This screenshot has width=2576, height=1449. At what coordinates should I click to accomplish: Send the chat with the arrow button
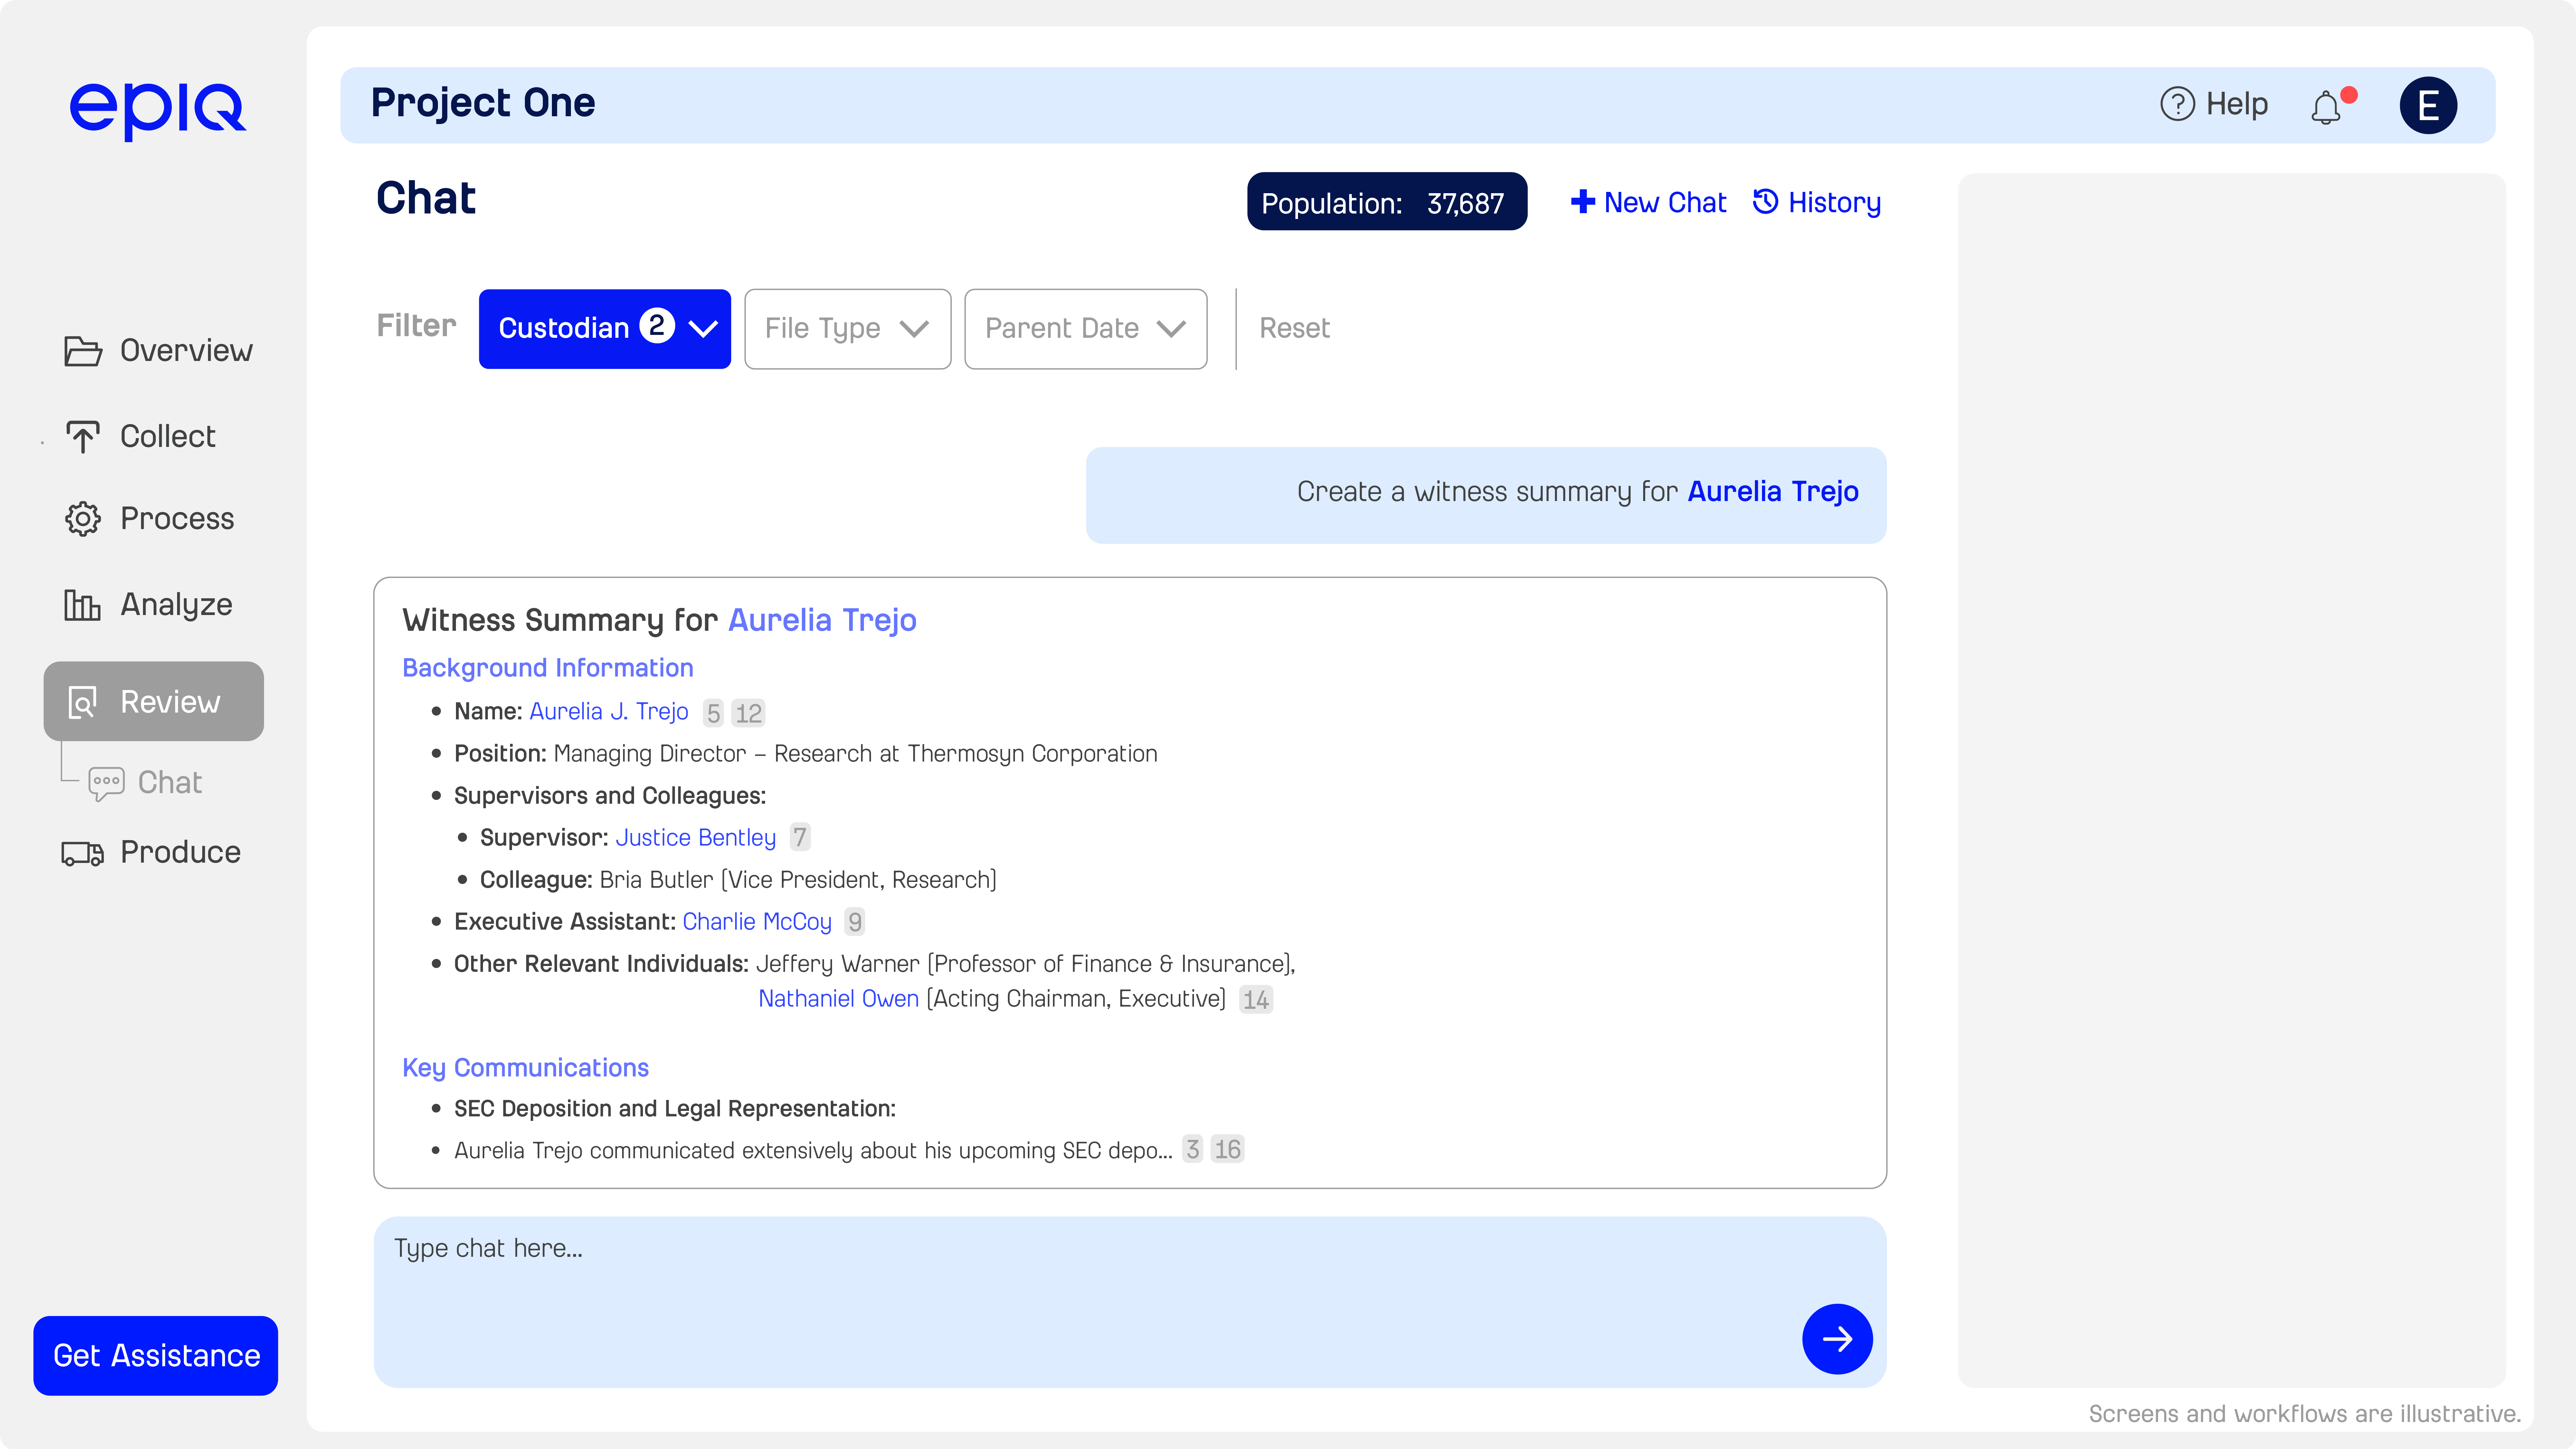pos(1837,1339)
